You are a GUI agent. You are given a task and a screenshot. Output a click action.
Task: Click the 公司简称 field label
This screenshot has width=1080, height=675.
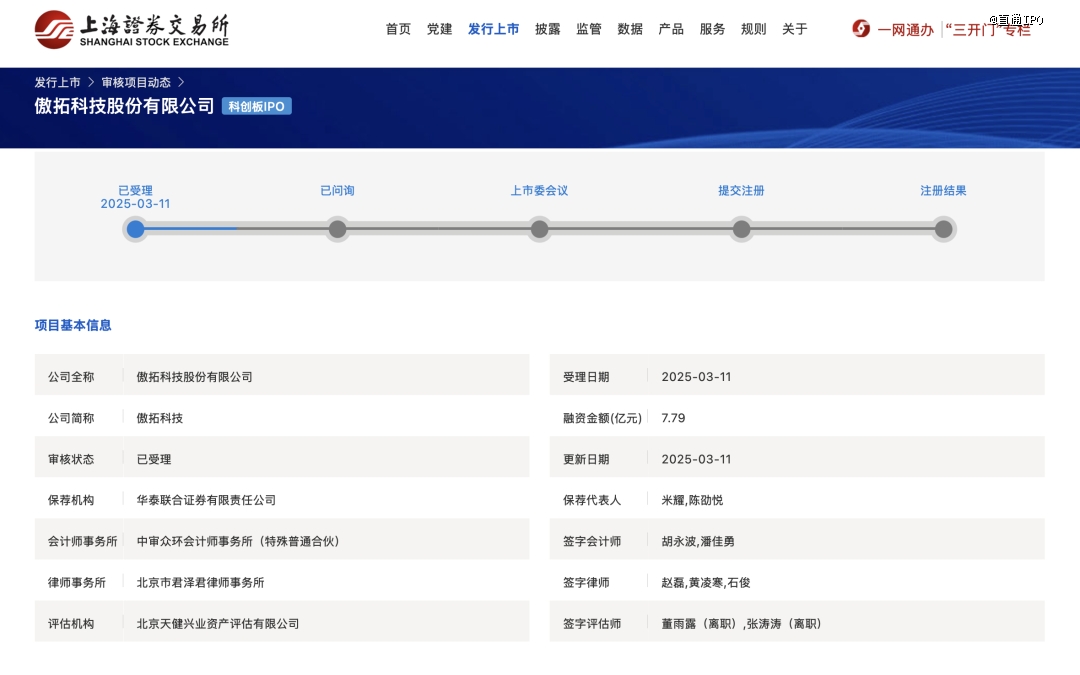pos(71,418)
